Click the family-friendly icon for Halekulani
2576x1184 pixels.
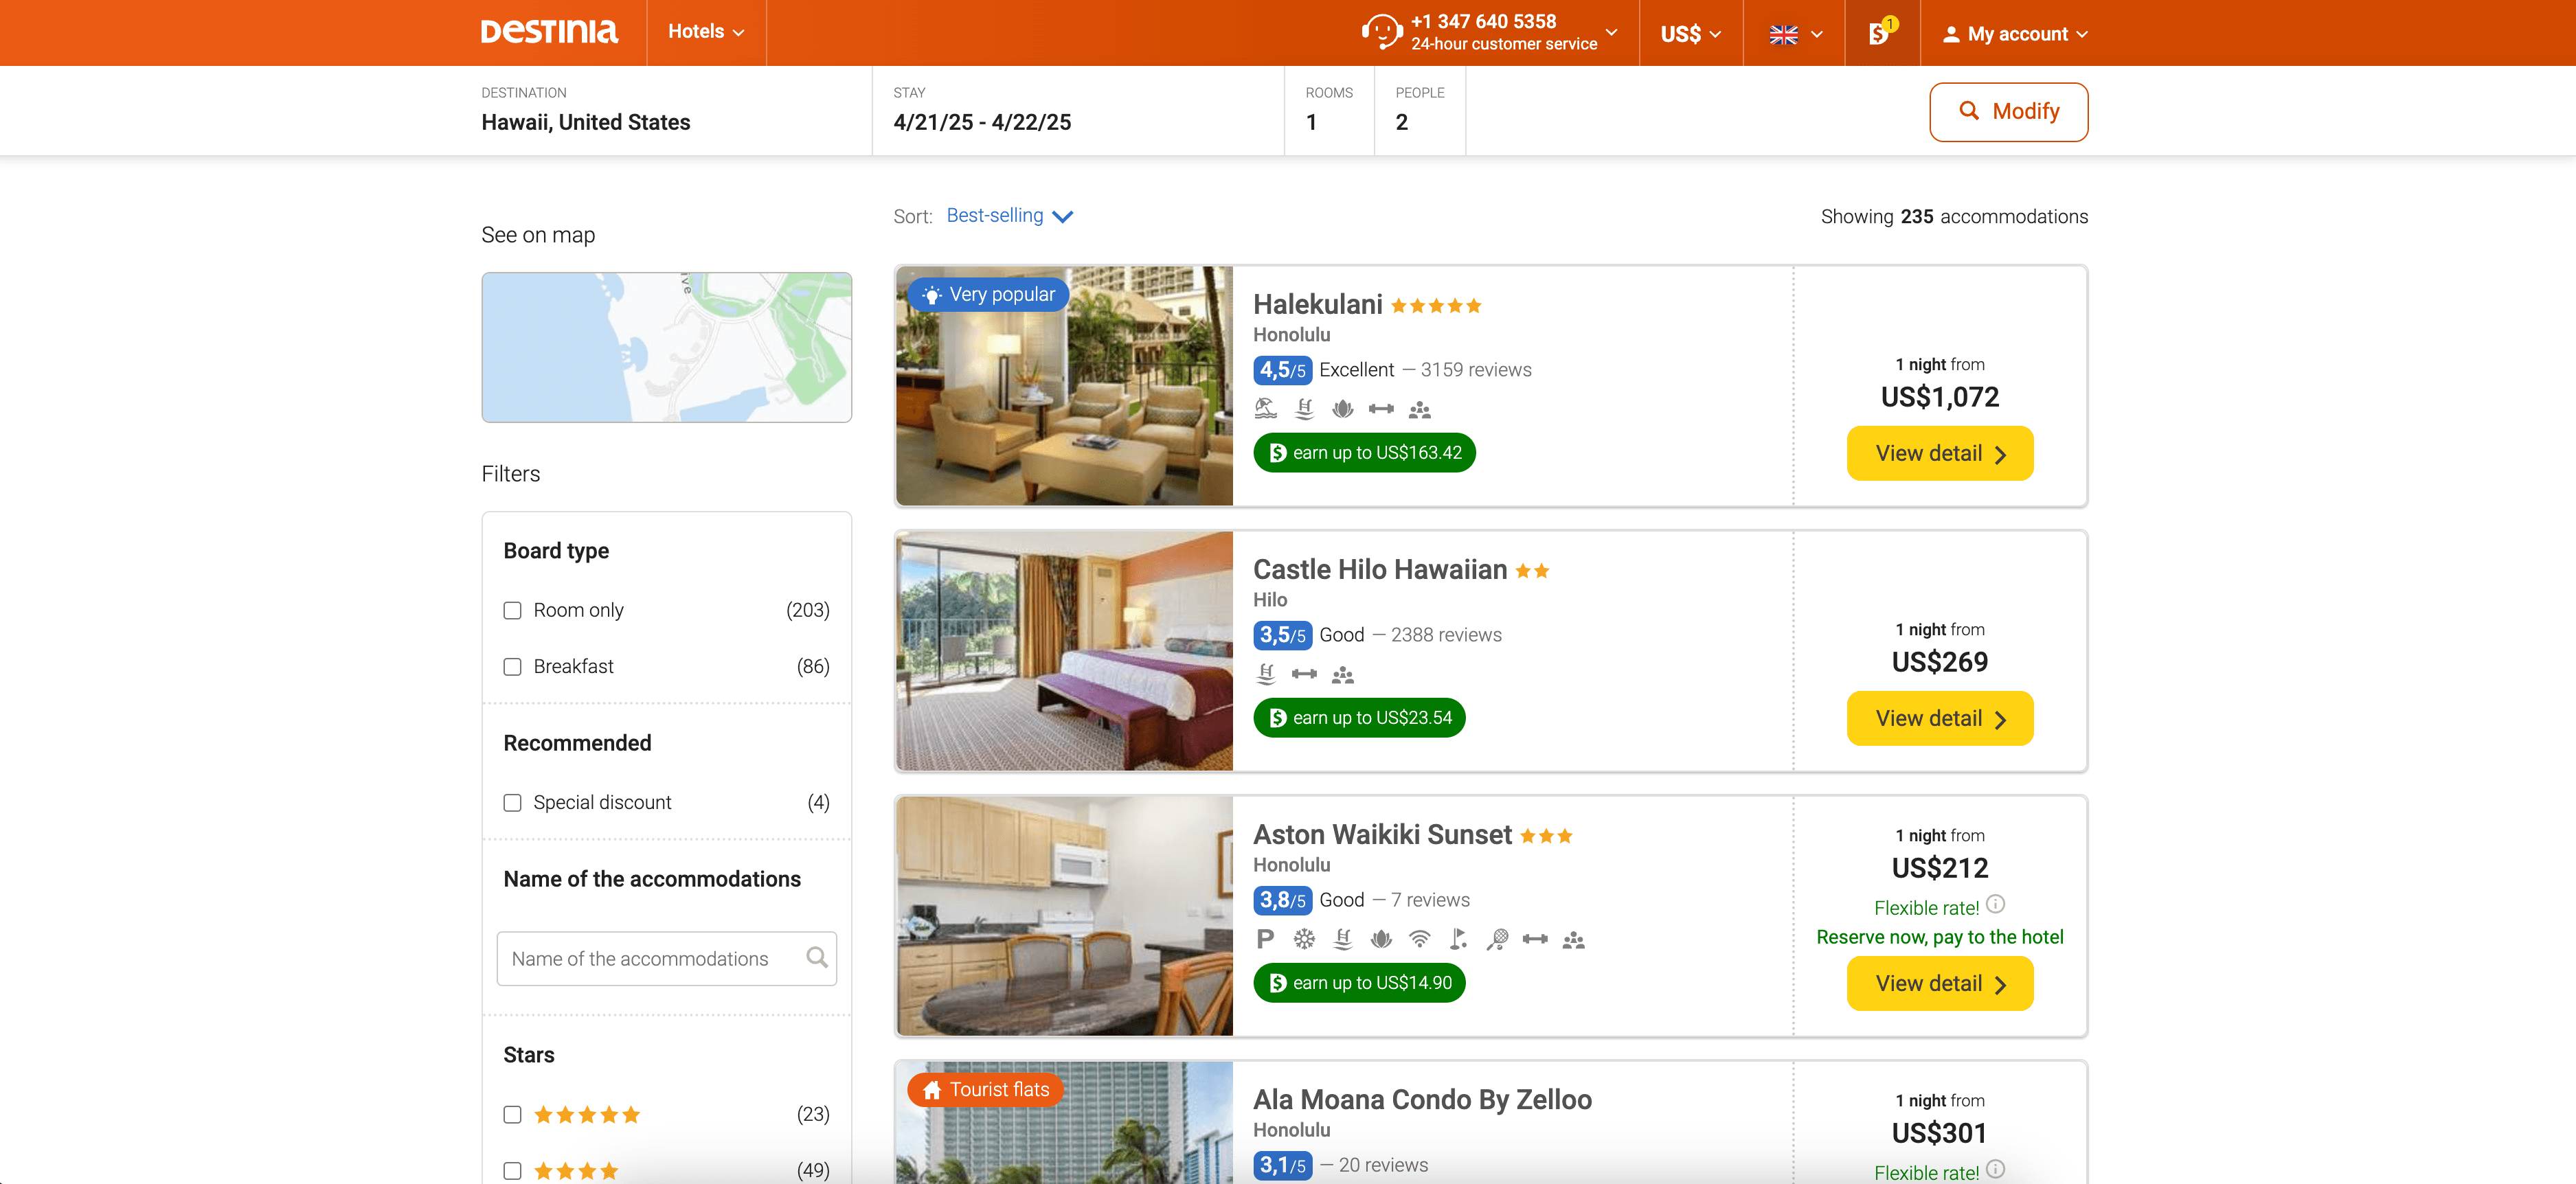point(1419,409)
